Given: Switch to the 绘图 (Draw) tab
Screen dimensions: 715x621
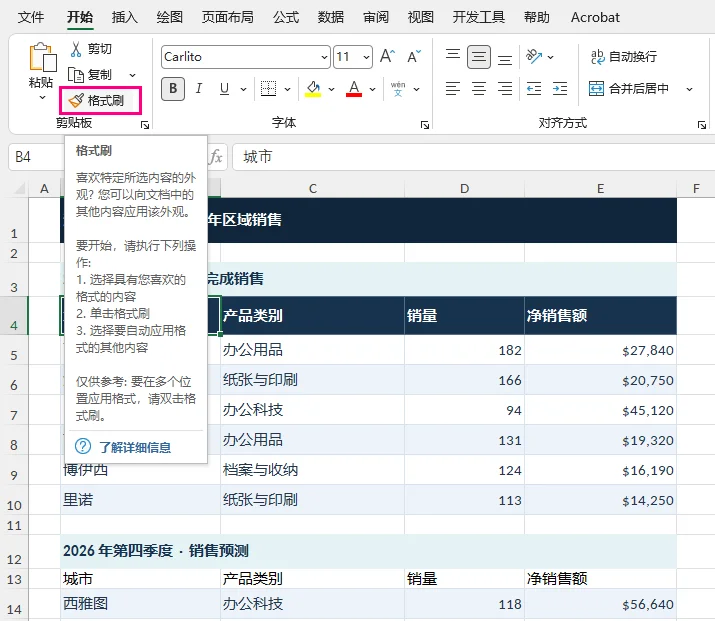Looking at the screenshot, I should [169, 17].
